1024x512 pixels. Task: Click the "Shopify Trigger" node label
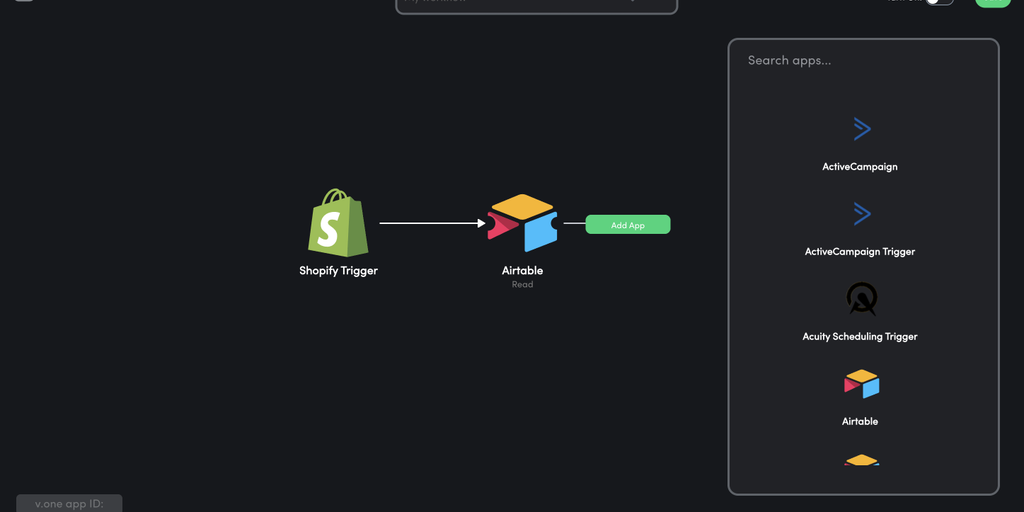click(338, 270)
